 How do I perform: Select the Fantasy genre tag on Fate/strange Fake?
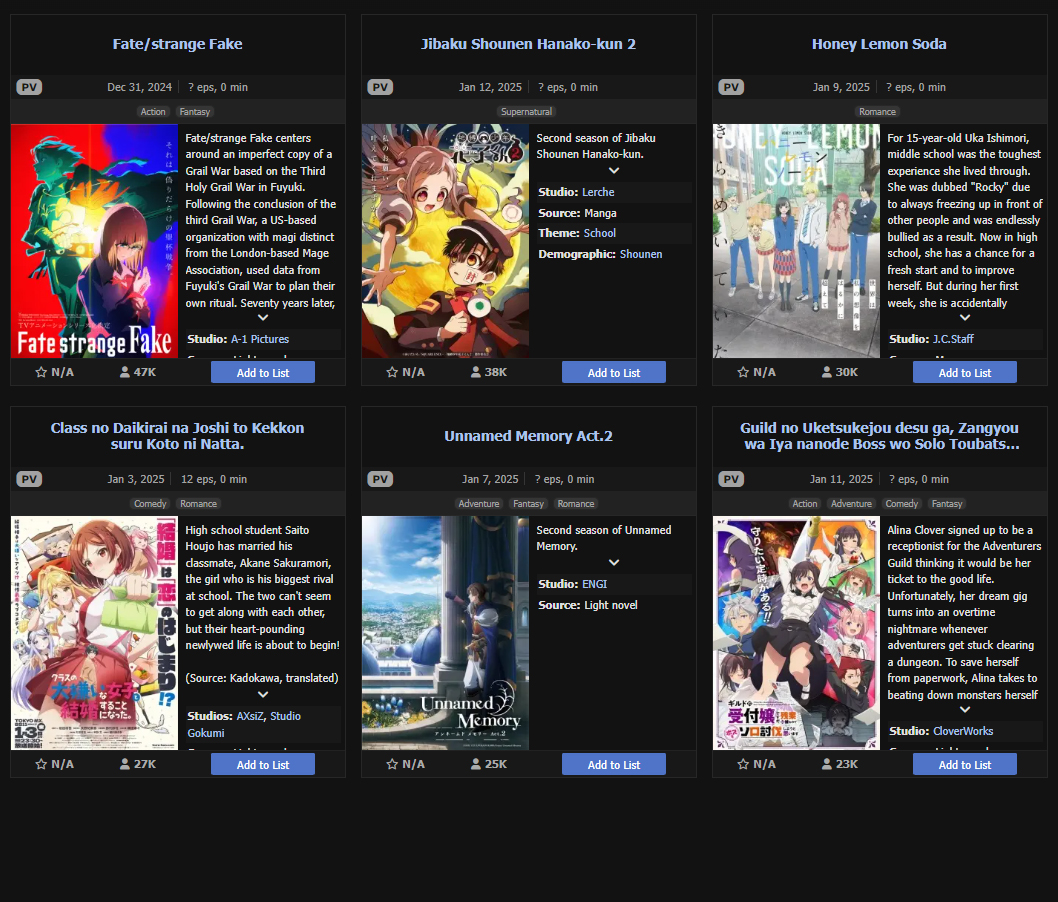[x=195, y=112]
